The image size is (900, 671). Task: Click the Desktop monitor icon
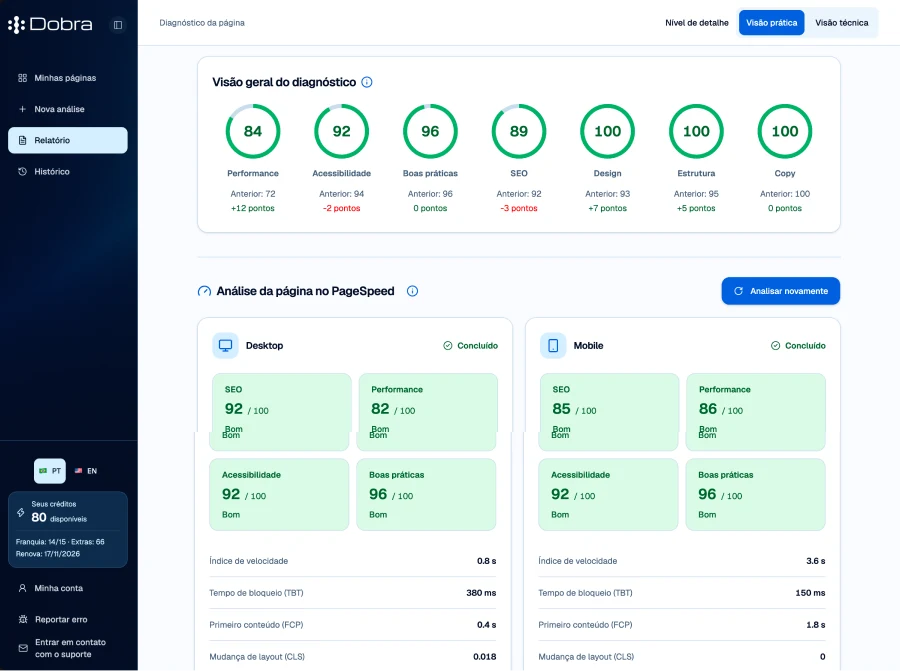click(x=226, y=346)
